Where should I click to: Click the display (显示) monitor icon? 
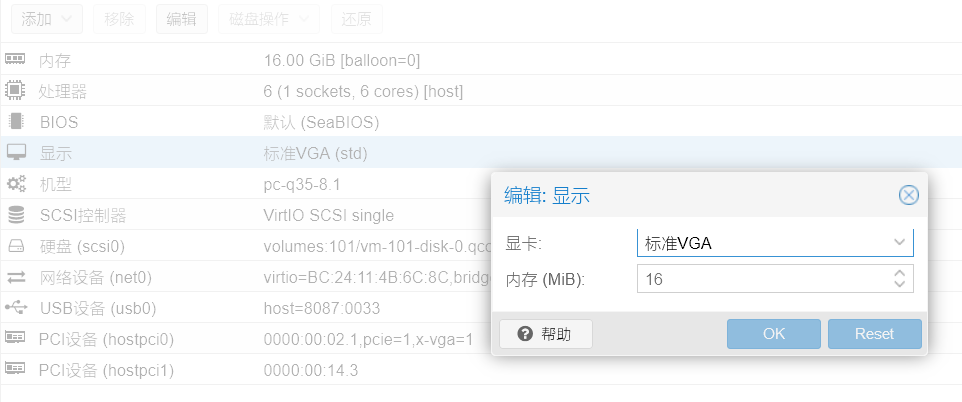(15, 153)
